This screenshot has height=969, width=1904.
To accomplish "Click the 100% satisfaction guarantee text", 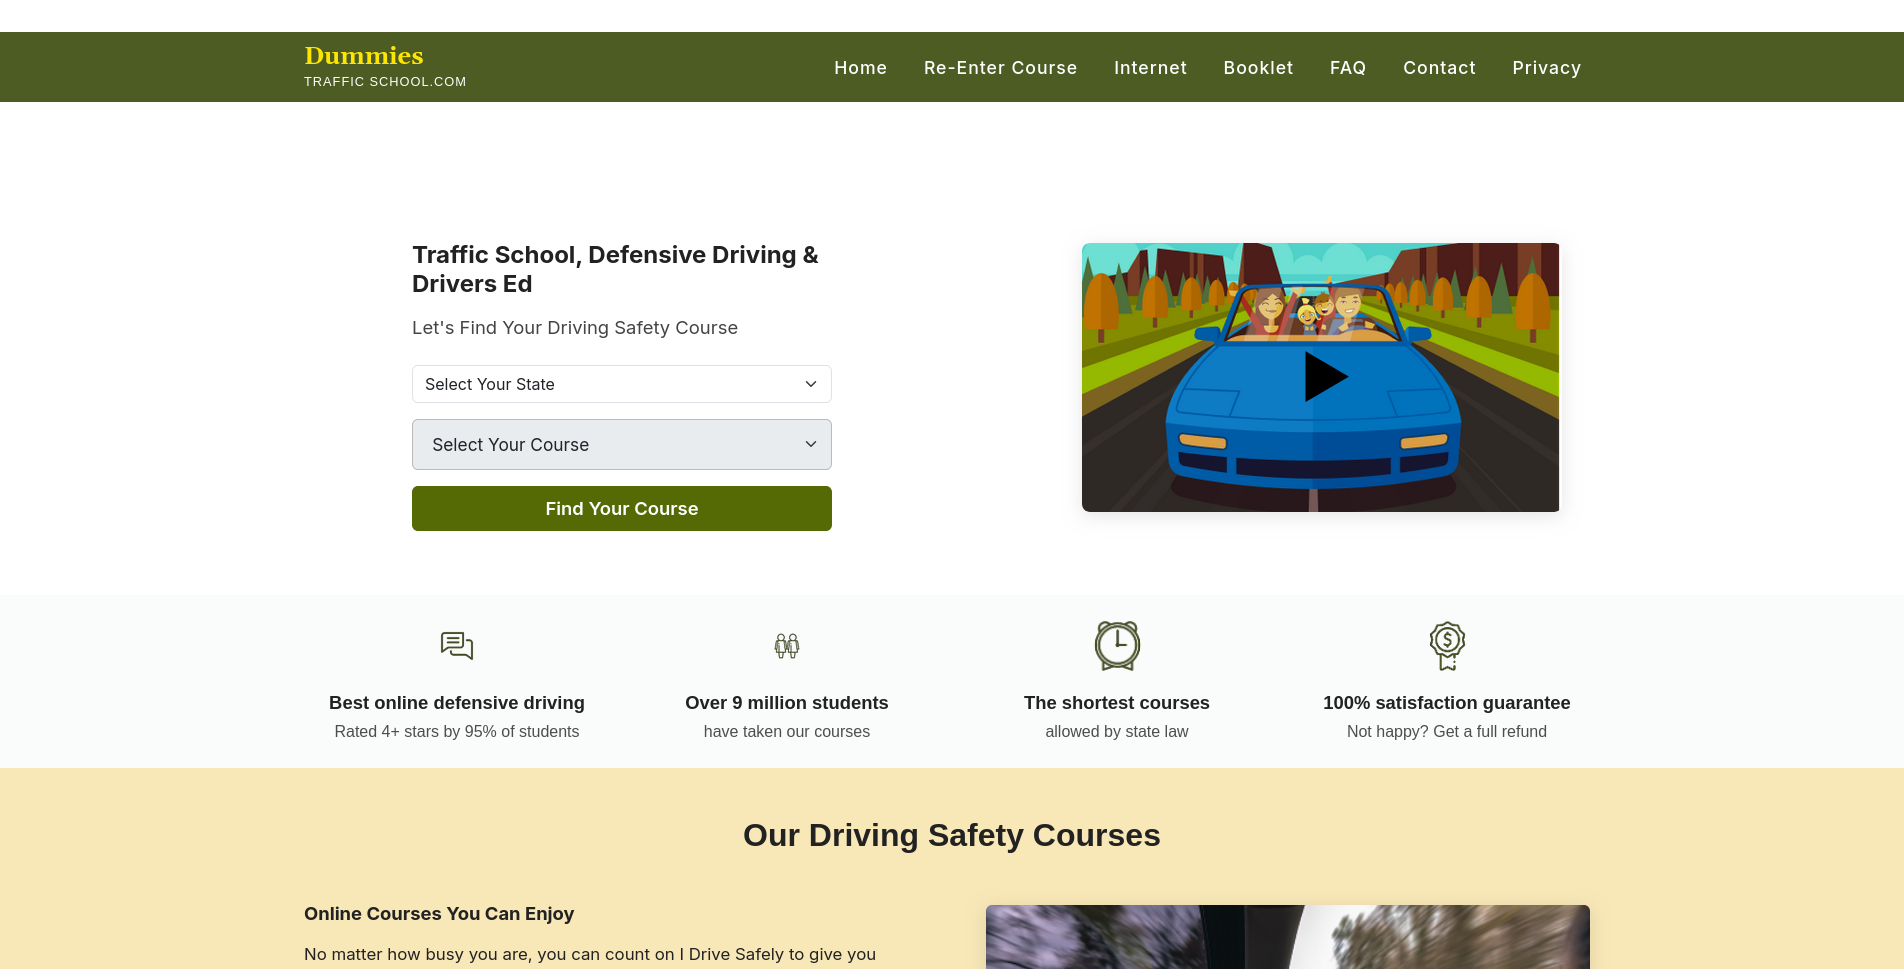I will (x=1446, y=703).
